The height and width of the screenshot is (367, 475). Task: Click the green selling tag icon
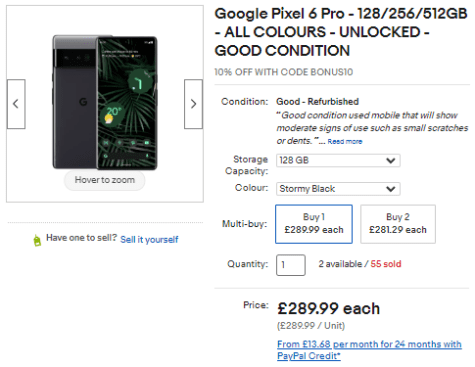tap(37, 240)
